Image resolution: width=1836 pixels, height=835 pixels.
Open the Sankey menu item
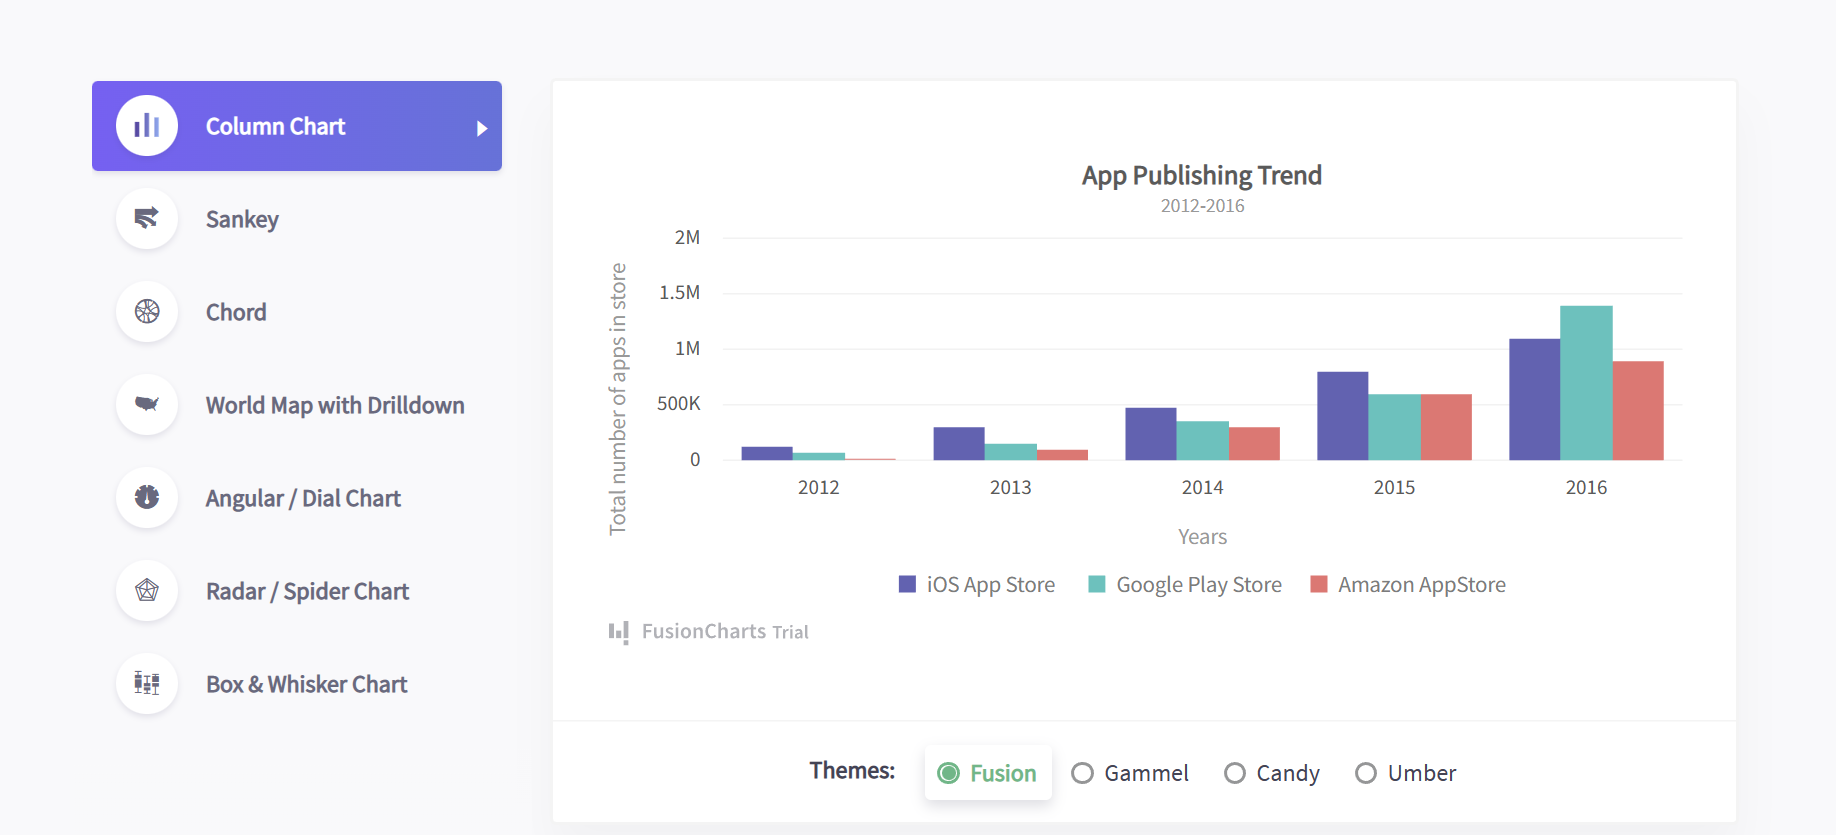242,219
